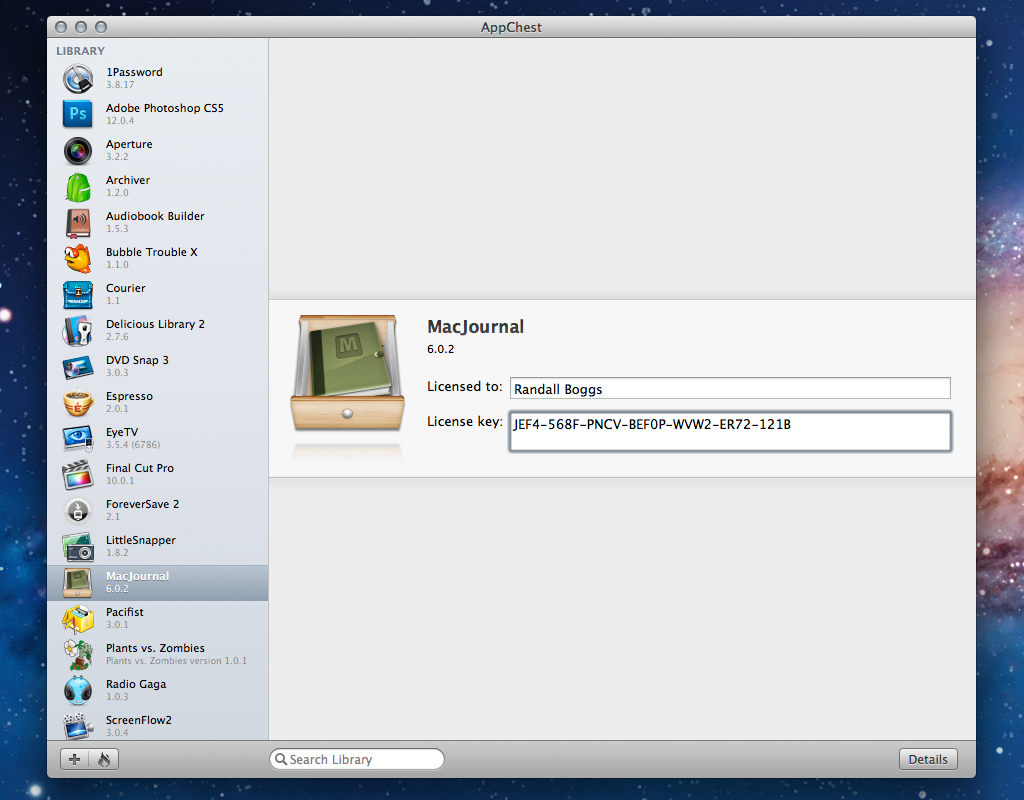Click the Delicious Library 2 icon
1024x800 pixels.
[78, 330]
